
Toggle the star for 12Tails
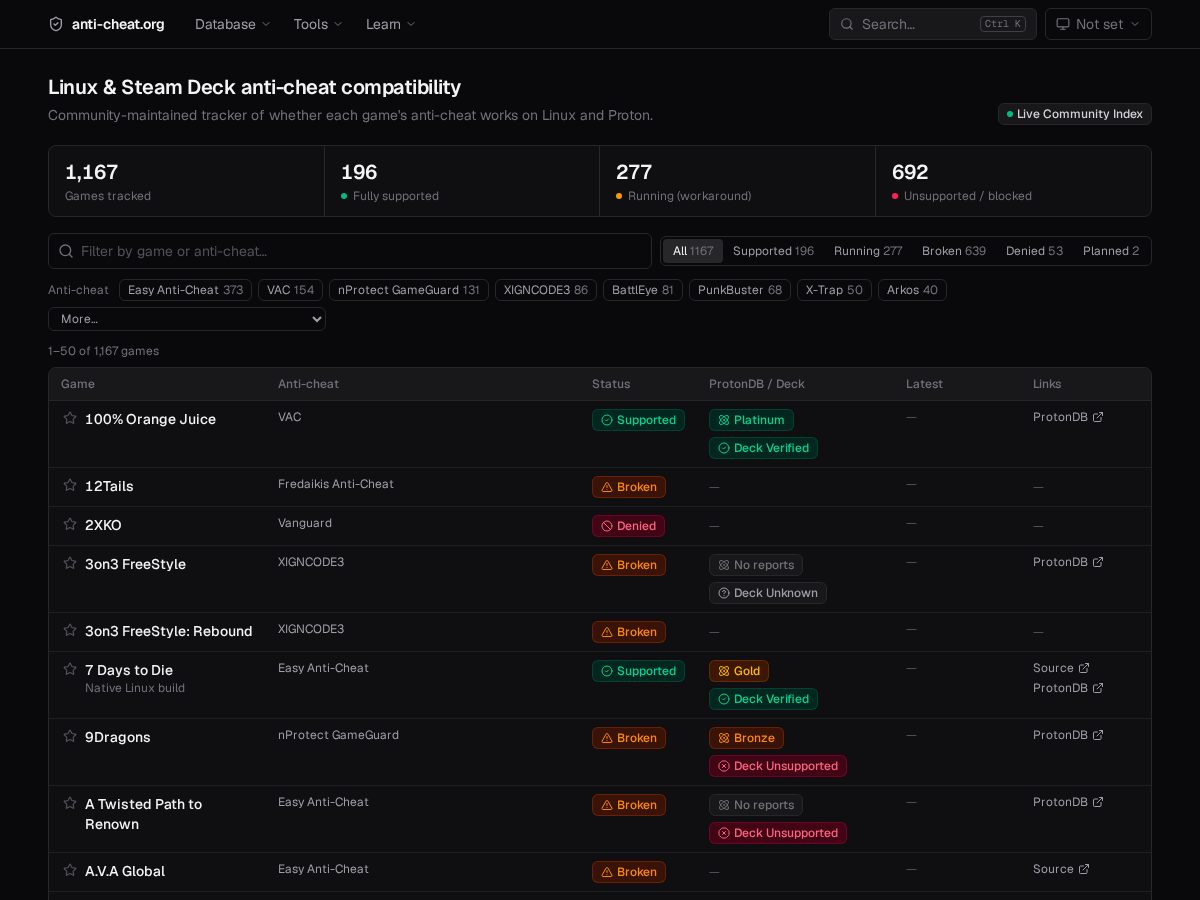[x=70, y=485]
